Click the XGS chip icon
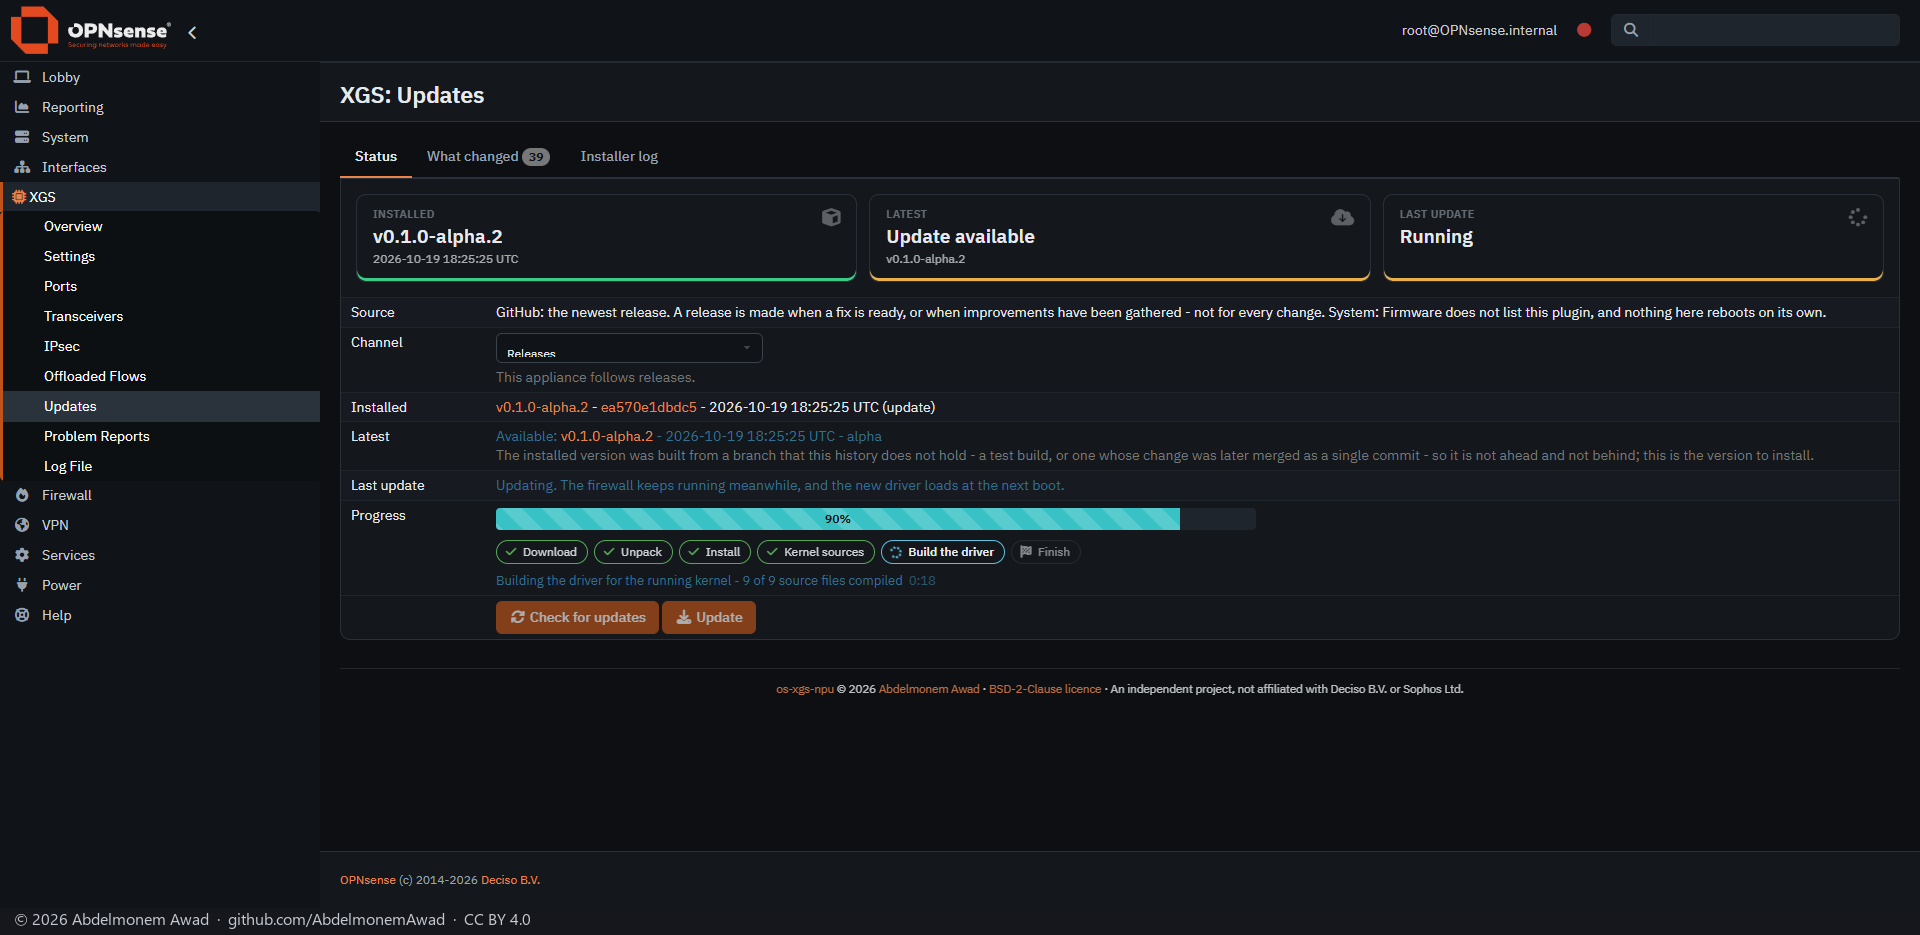Viewport: 1920px width, 935px height. 19,197
